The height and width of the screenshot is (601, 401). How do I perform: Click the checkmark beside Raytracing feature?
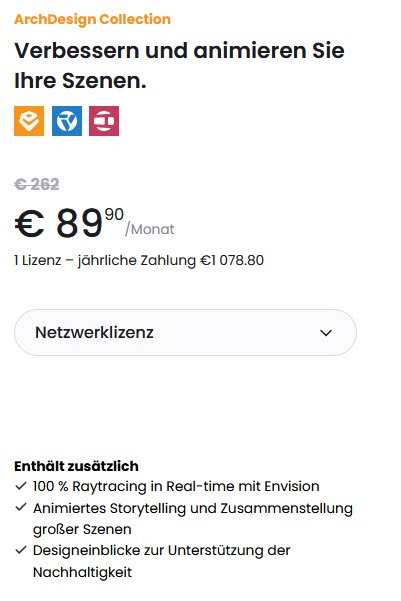(21, 486)
